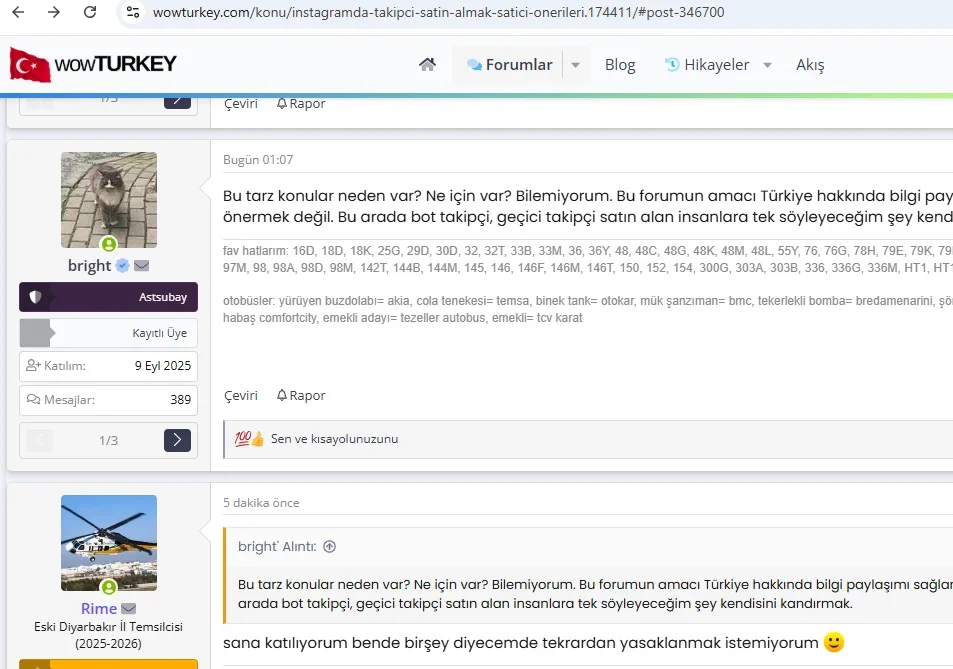Click the home icon in the navigation bar
Screen dimensions: 953x669
coord(427,63)
